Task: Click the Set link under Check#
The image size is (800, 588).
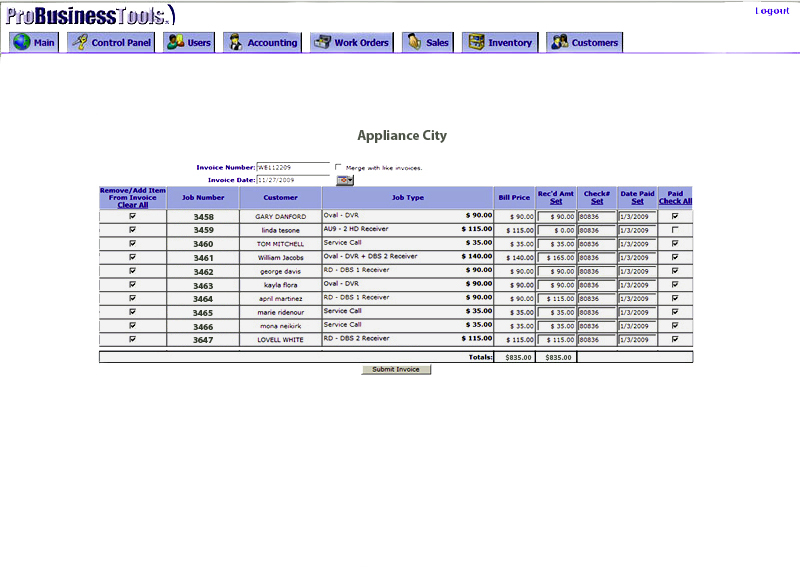Action: [x=597, y=201]
